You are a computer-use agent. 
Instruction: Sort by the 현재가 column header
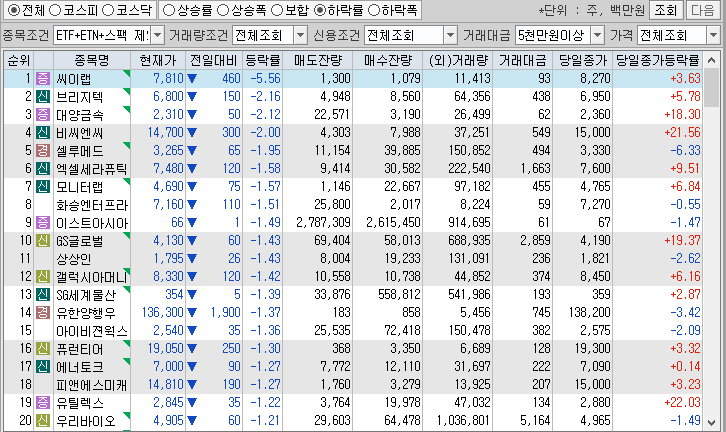pyautogui.click(x=158, y=60)
